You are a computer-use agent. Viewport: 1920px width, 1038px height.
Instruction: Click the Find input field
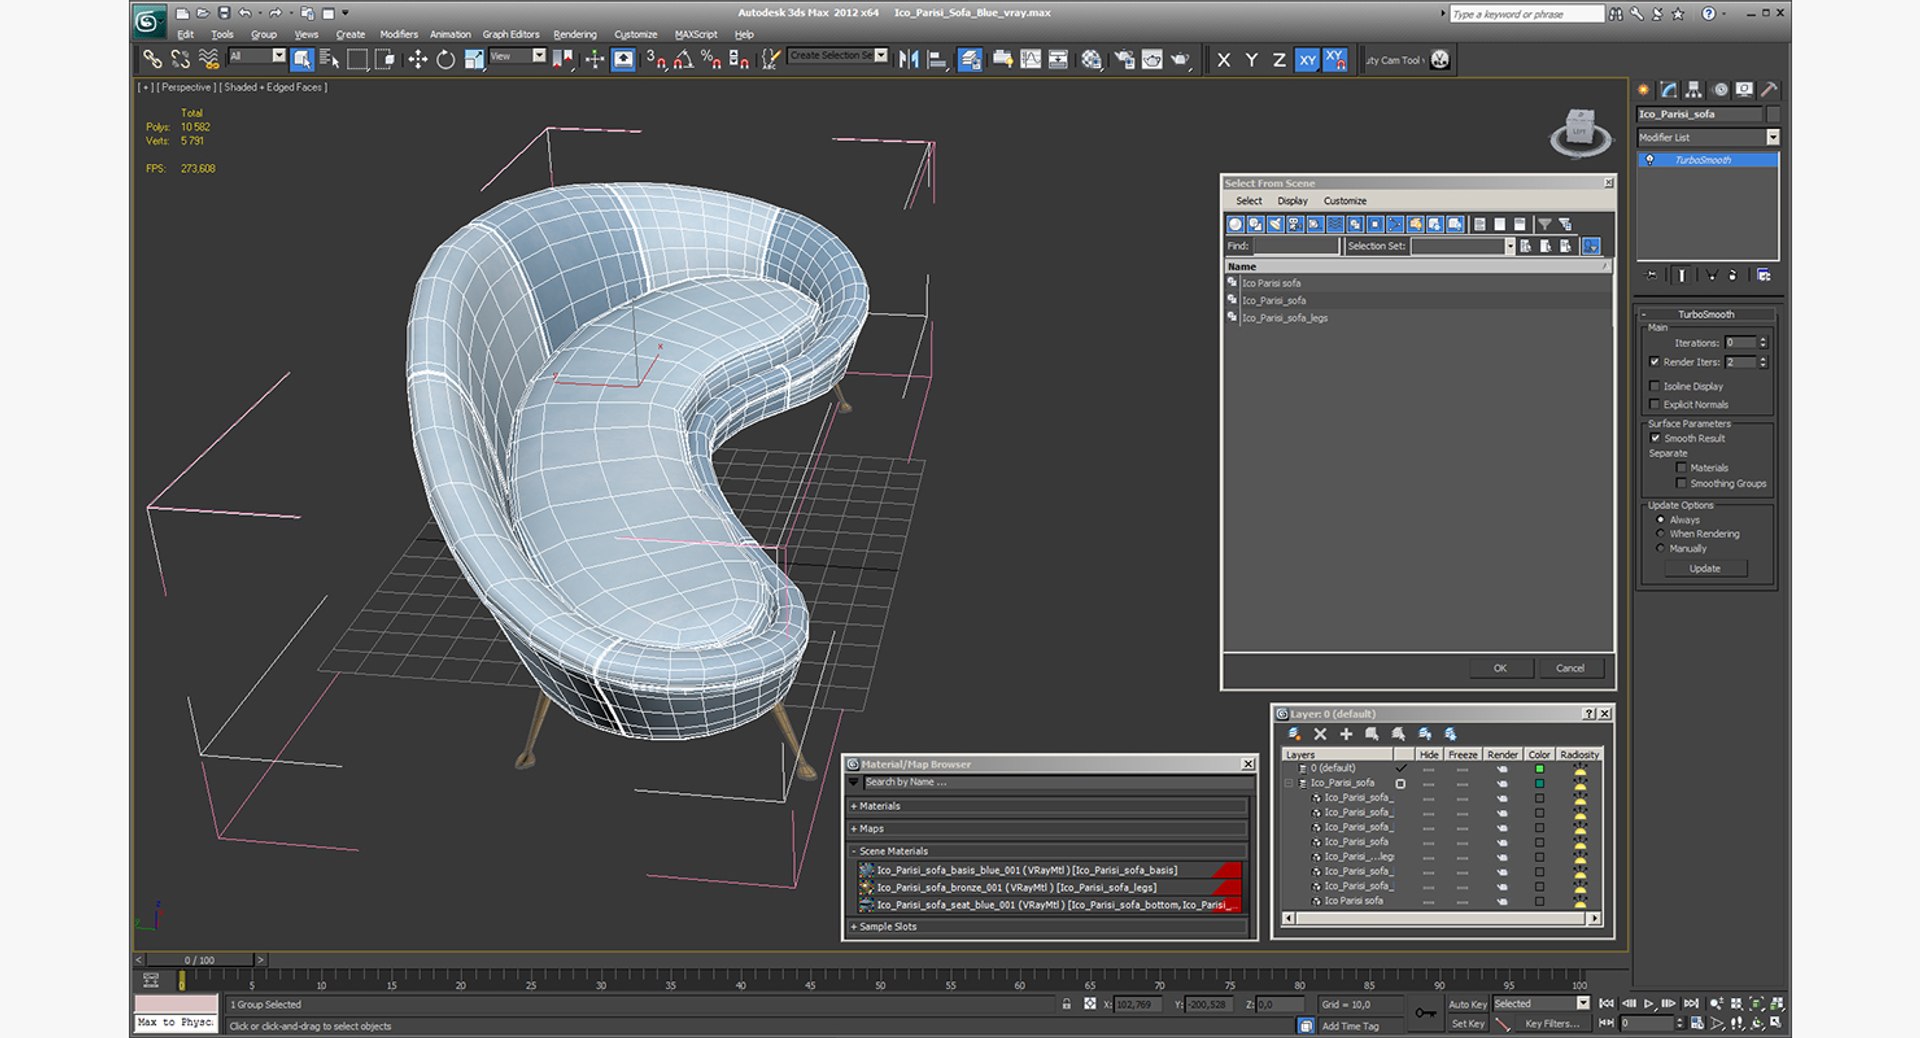click(x=1295, y=246)
